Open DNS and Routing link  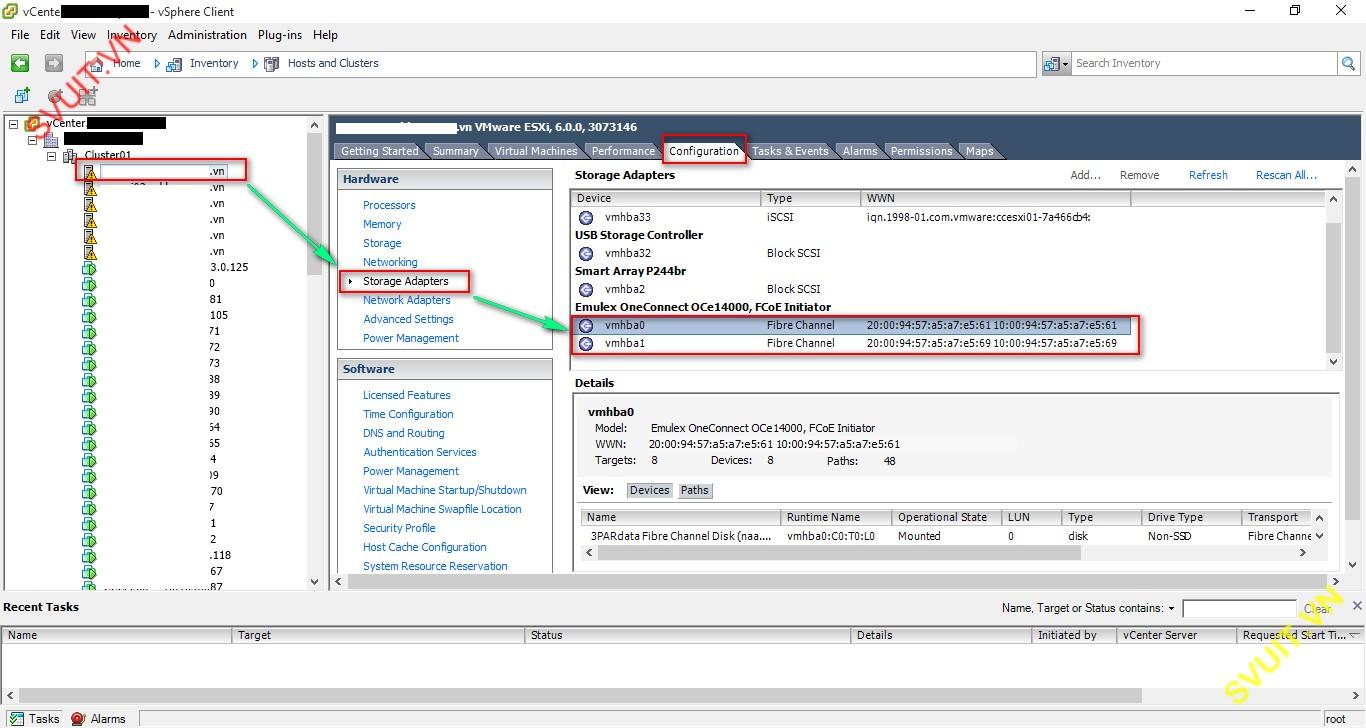404,433
